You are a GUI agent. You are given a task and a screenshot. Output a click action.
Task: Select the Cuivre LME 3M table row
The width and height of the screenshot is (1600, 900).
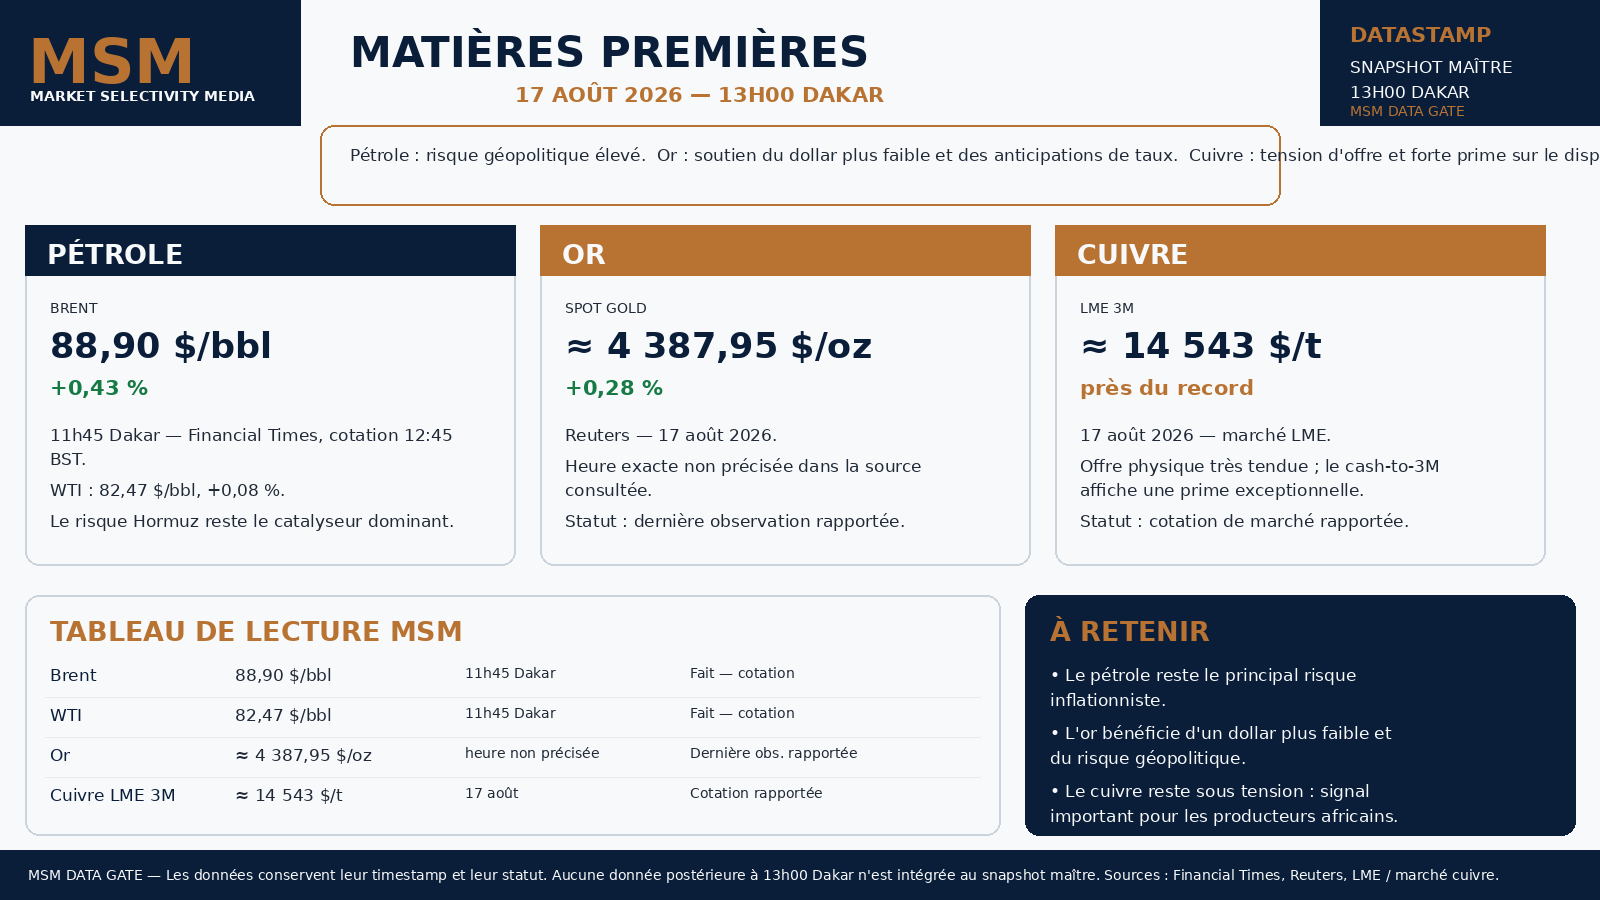[513, 795]
